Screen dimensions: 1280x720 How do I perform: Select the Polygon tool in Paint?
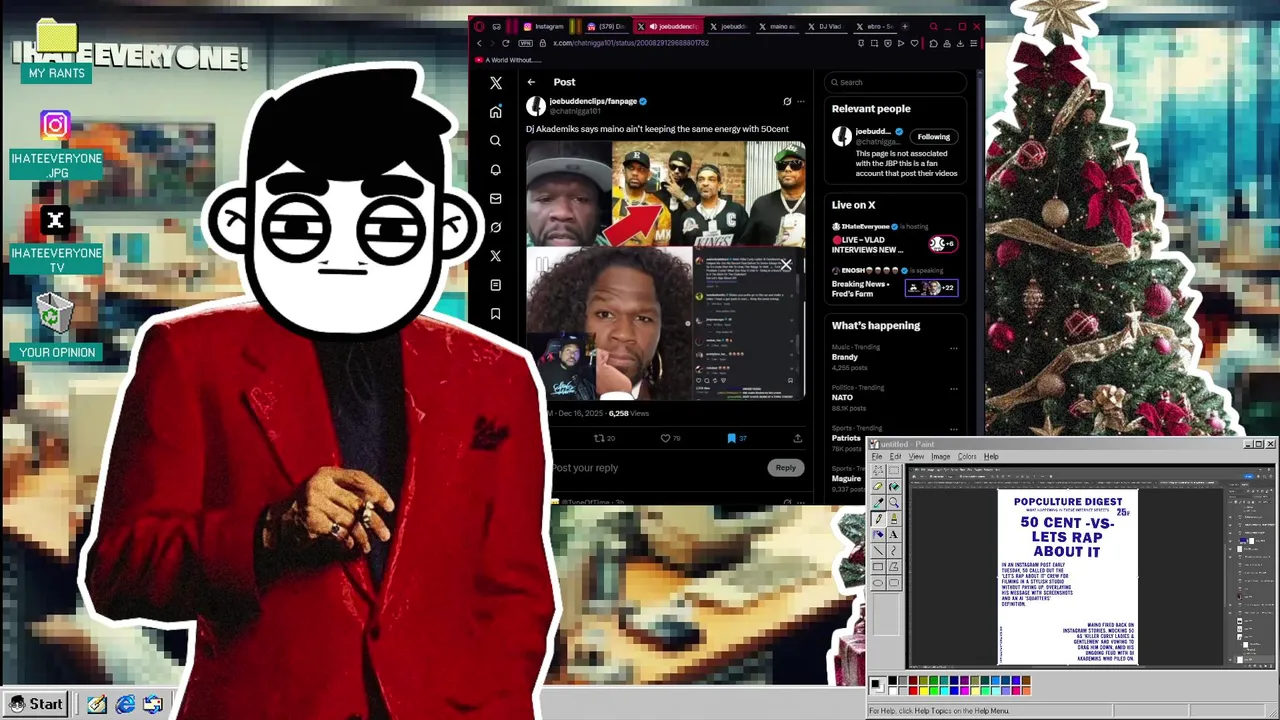(894, 567)
